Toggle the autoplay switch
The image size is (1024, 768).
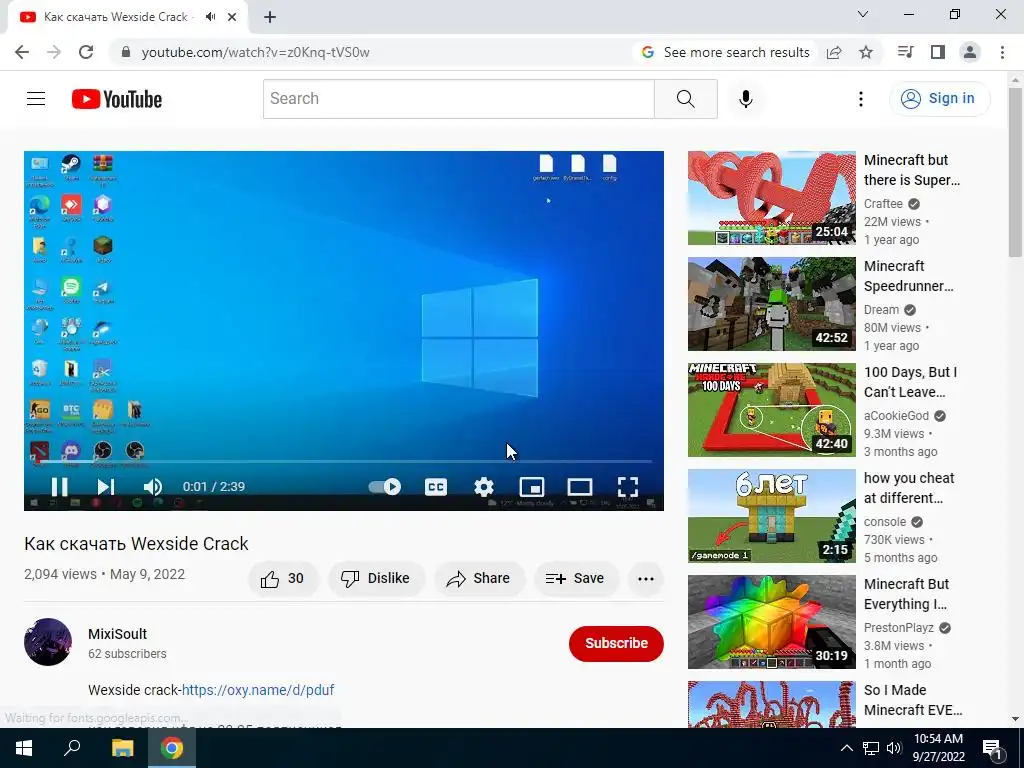coord(385,487)
